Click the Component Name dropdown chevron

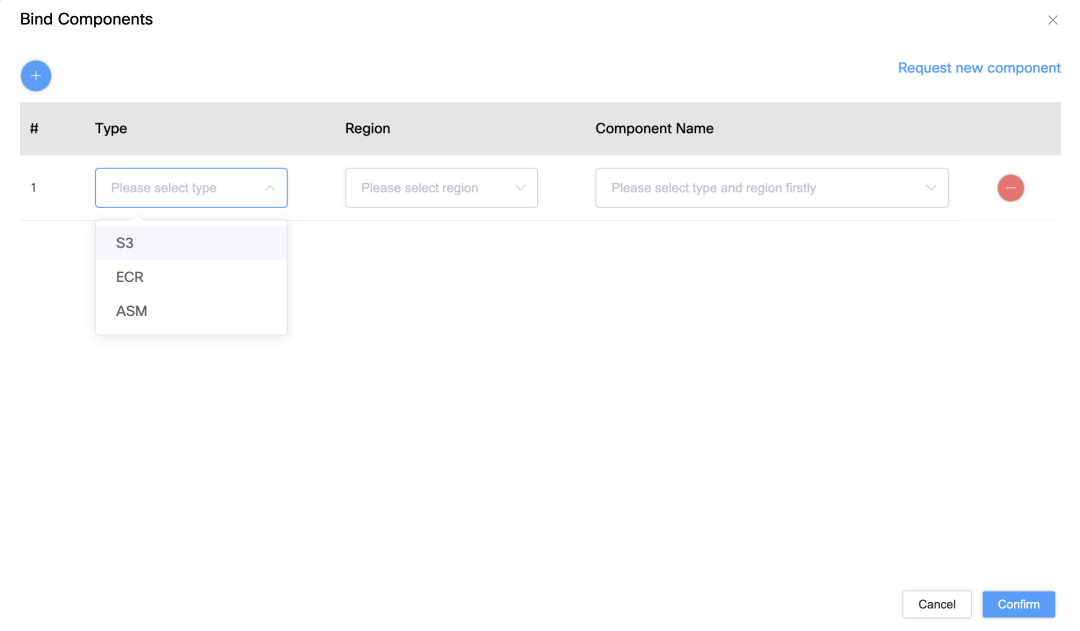931,188
